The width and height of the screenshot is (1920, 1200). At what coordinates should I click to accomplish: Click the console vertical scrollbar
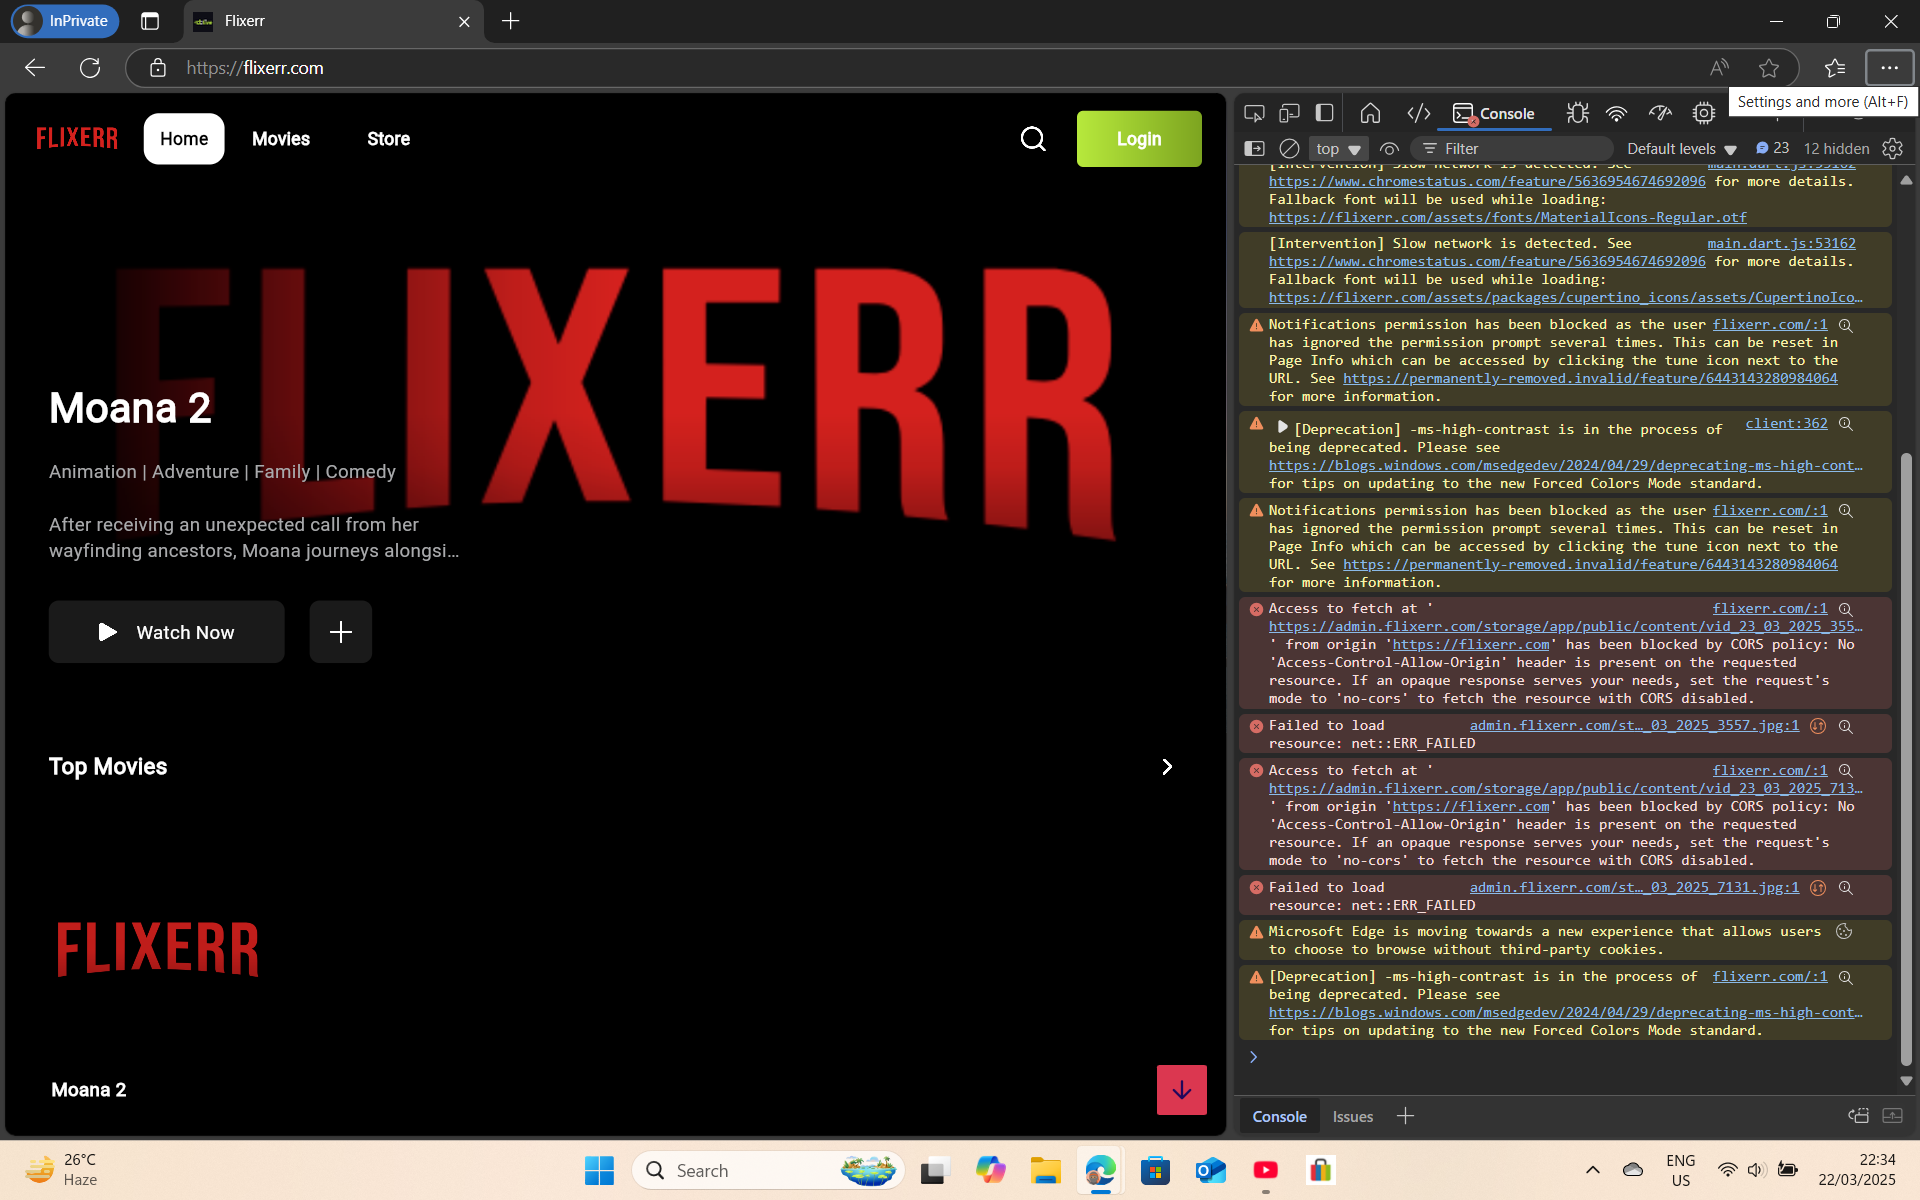pos(1906,760)
